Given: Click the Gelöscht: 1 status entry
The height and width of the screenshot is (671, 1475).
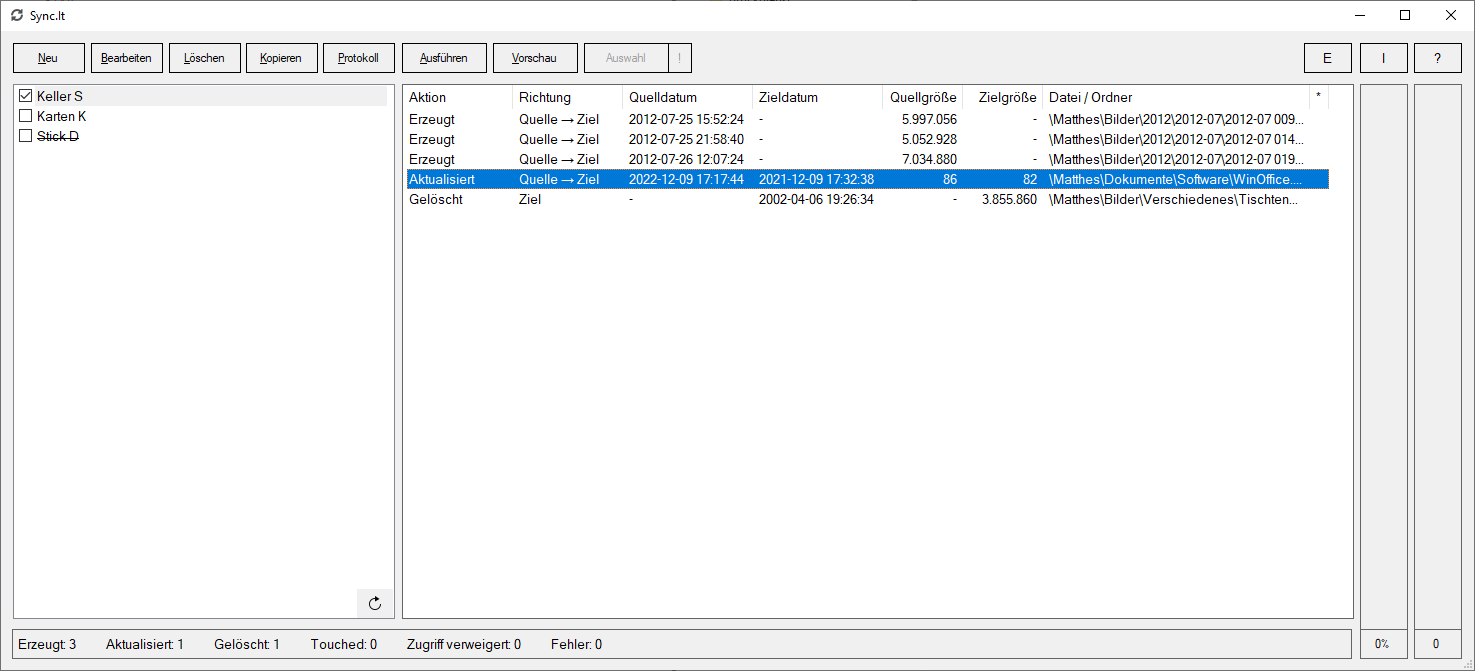Looking at the screenshot, I should (x=247, y=644).
